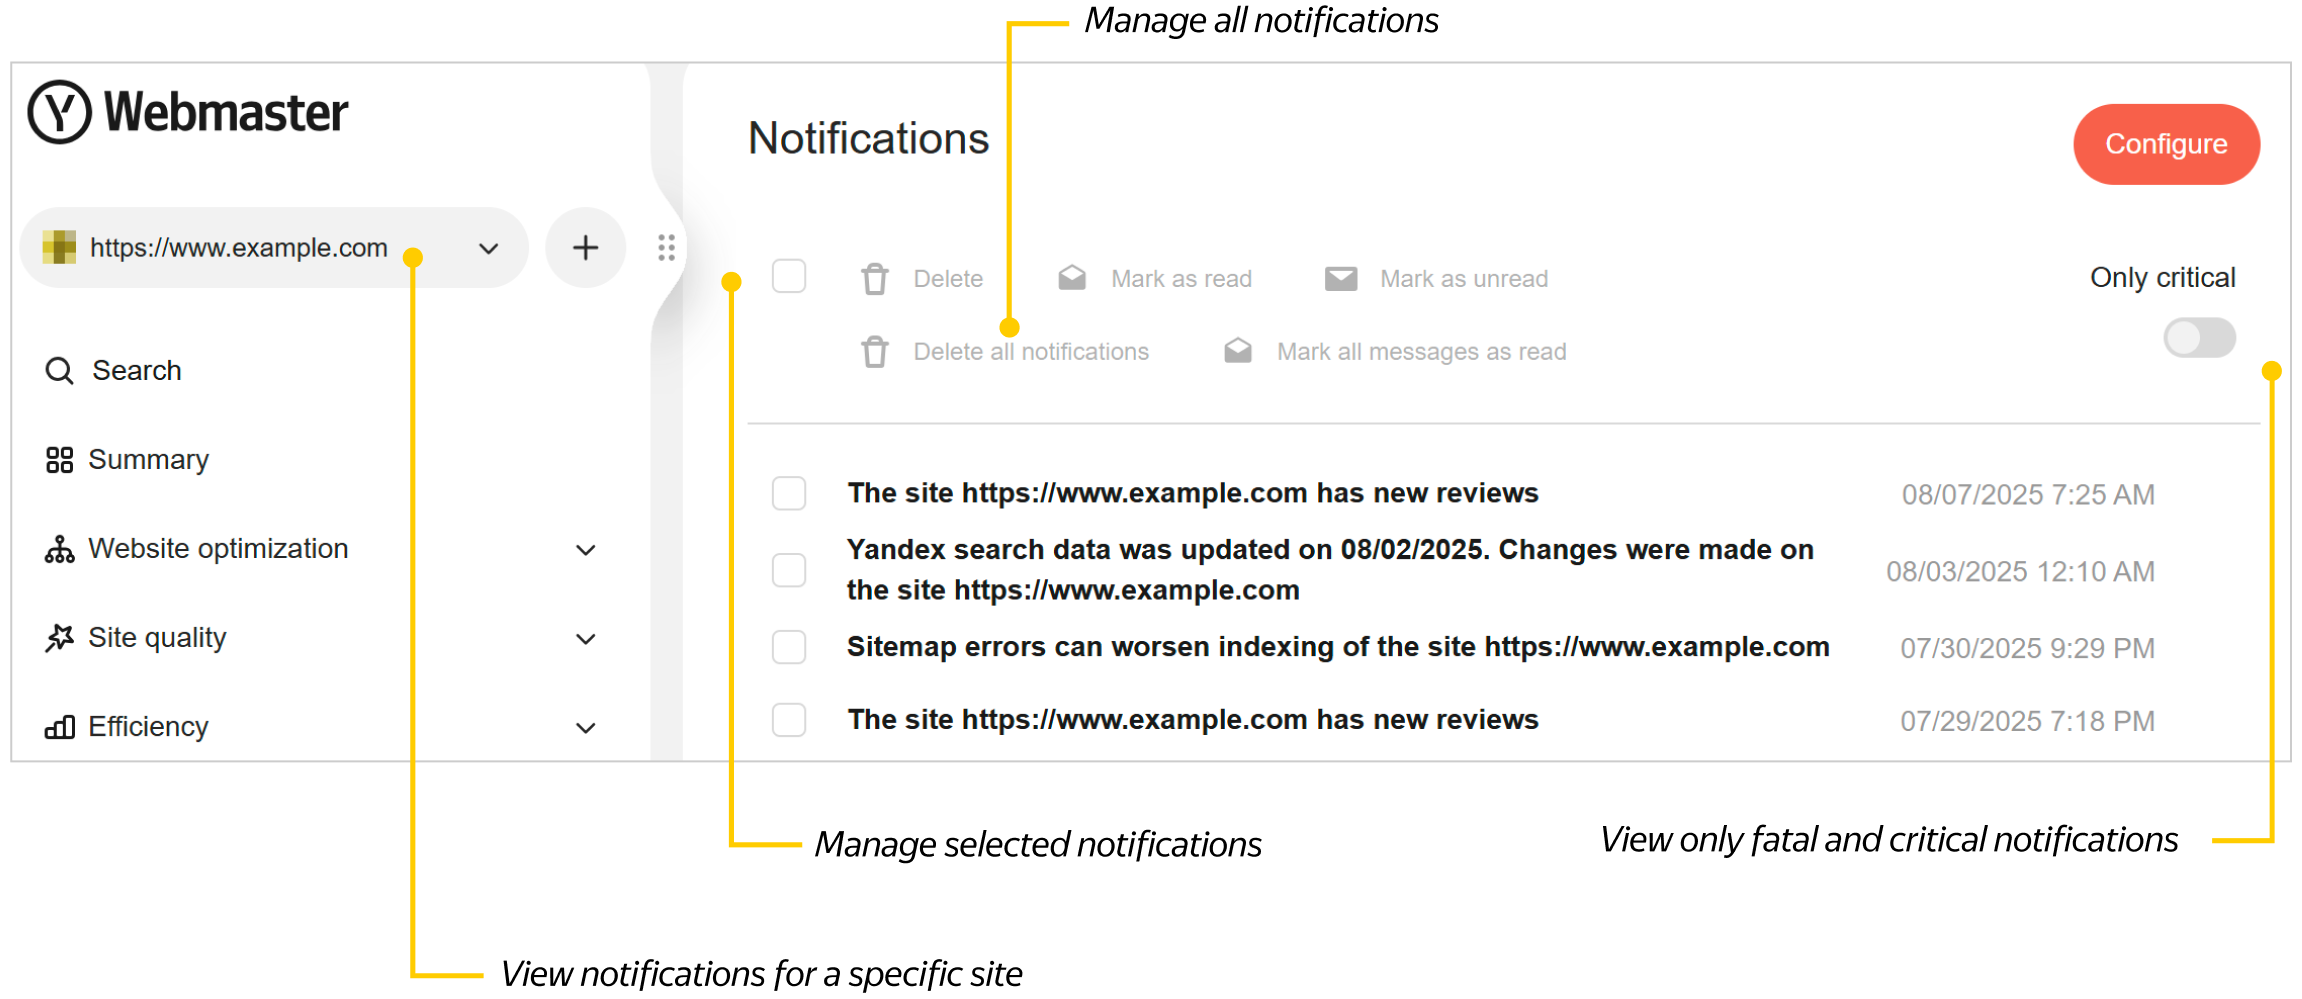2302x999 pixels.
Task: Expand the Website optimization section
Action: pyautogui.click(x=586, y=550)
